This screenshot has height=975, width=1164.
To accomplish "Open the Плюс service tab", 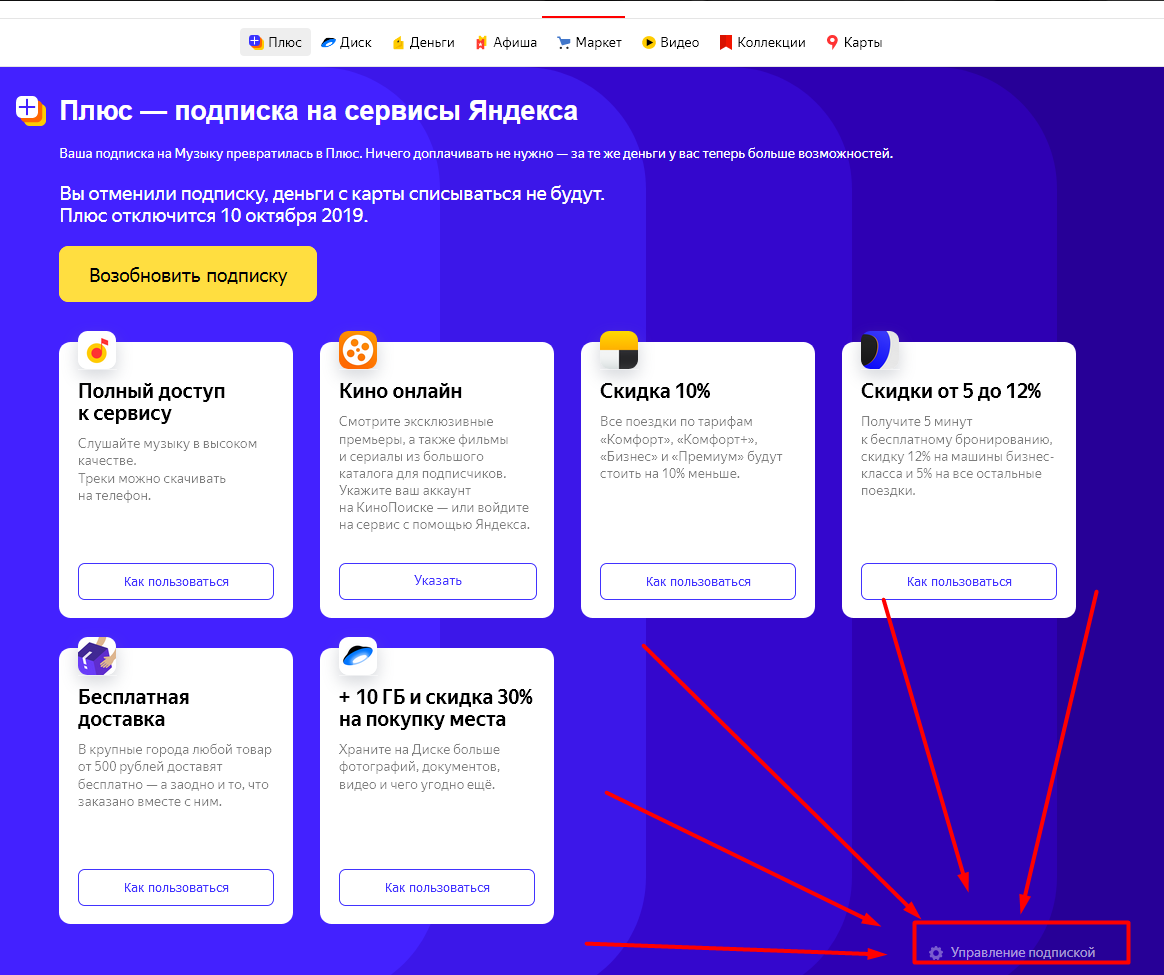I will pyautogui.click(x=275, y=42).
